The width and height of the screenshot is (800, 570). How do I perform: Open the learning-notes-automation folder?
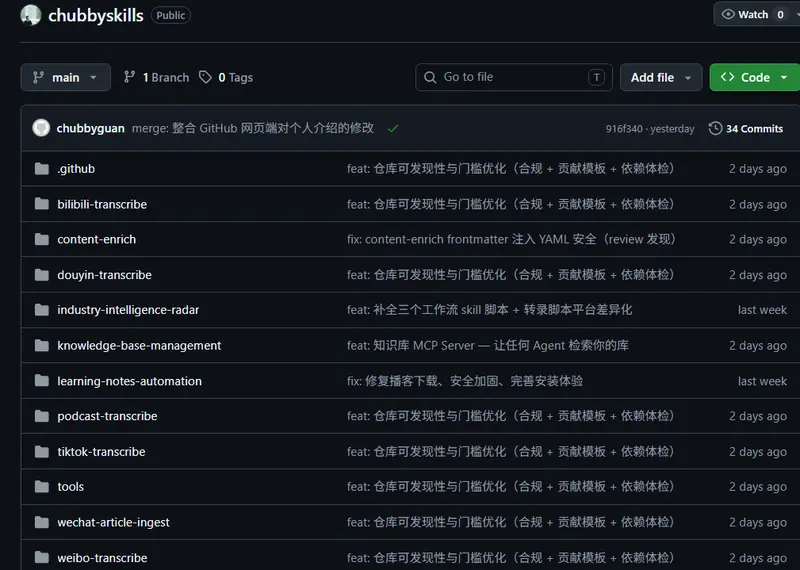(x=129, y=381)
